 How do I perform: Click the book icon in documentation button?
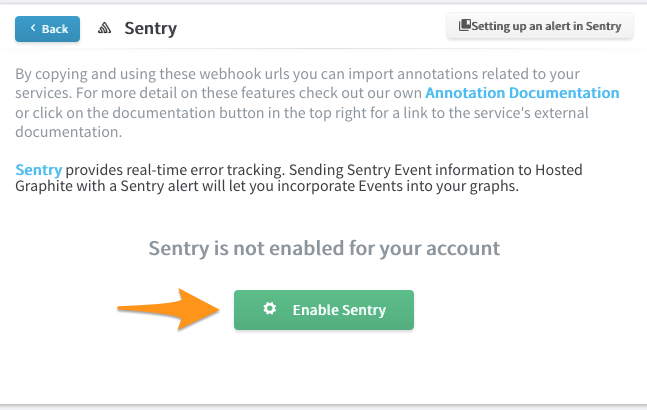tap(465, 25)
